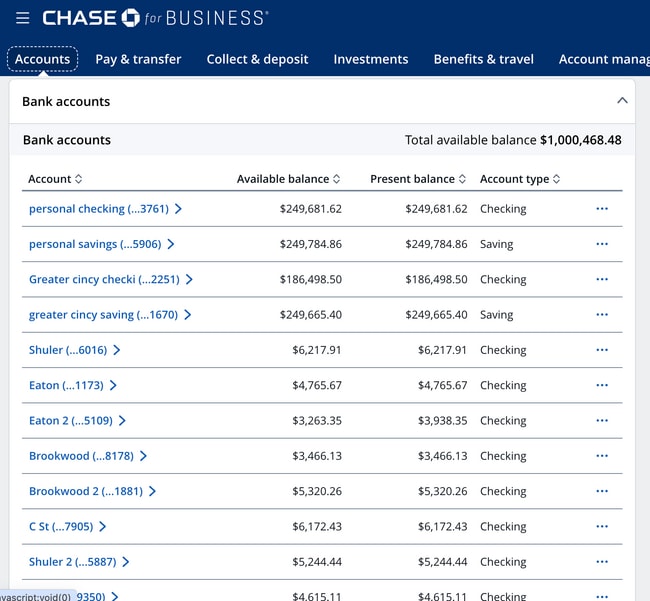Open more options for personal savings (...5906)

tap(602, 244)
